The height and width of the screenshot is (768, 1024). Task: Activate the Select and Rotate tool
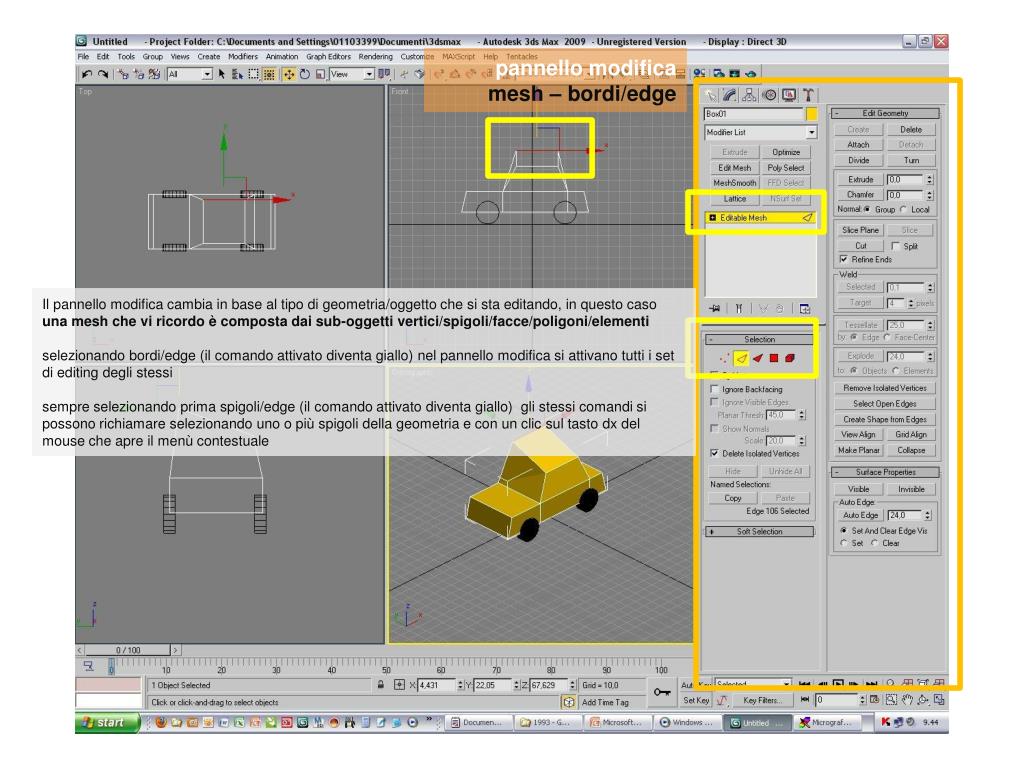(x=305, y=74)
